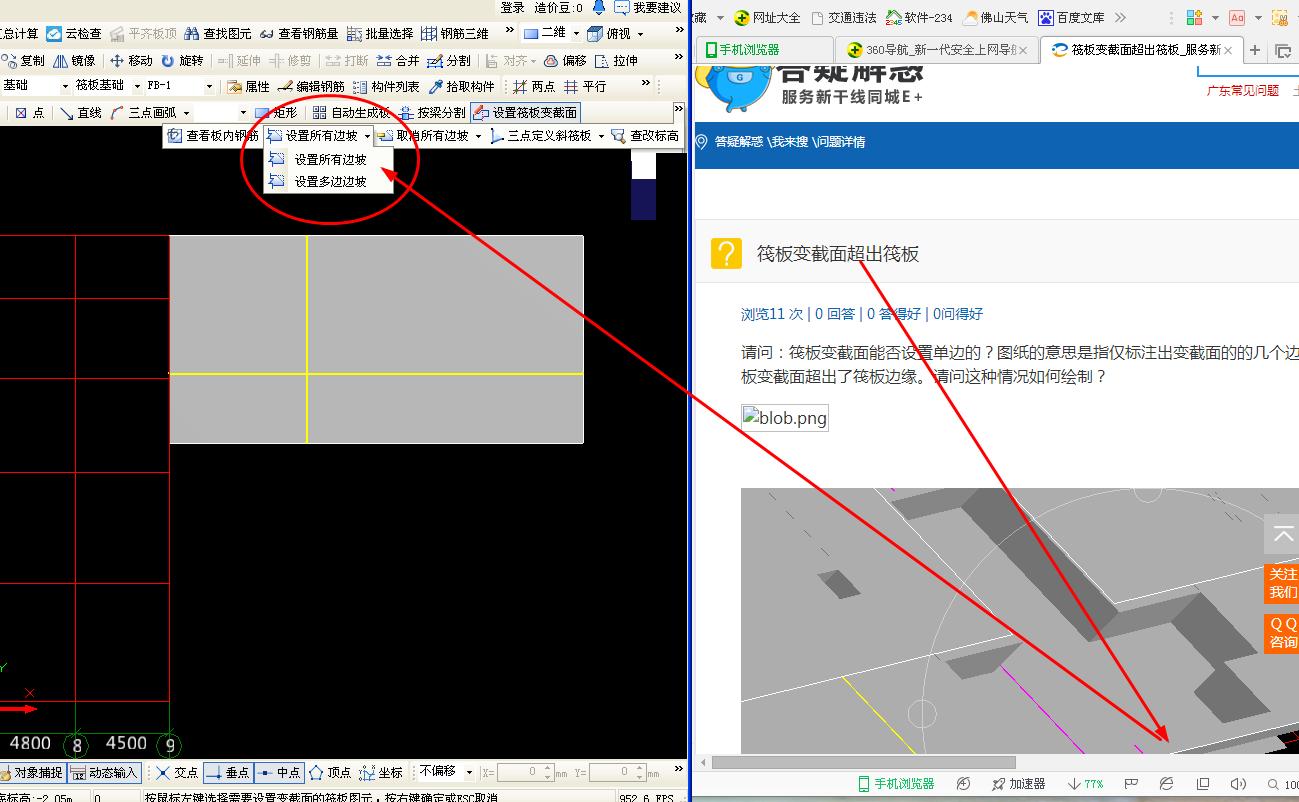1299x802 pixels.
Task: Select the 合并 merge tool
Action: 398,61
